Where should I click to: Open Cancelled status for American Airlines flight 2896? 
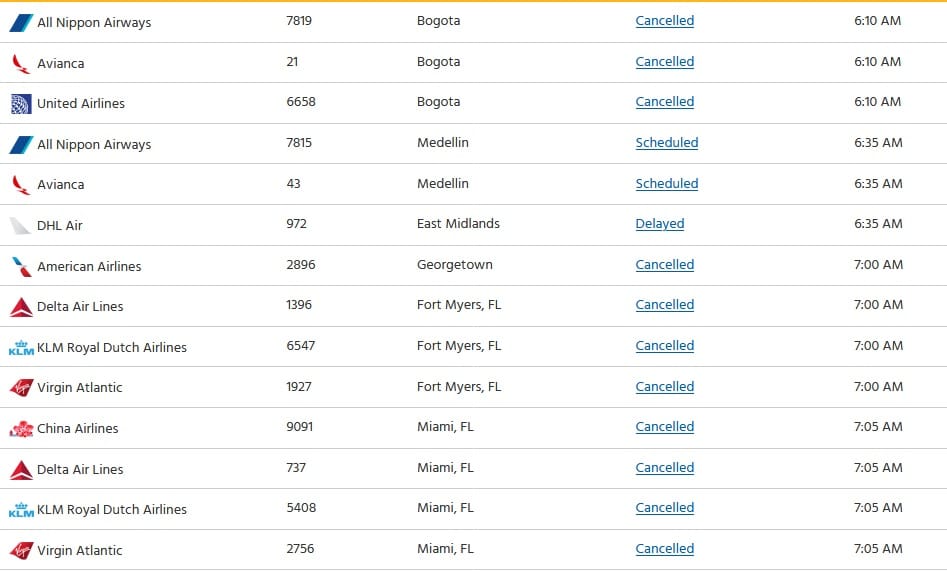point(664,265)
